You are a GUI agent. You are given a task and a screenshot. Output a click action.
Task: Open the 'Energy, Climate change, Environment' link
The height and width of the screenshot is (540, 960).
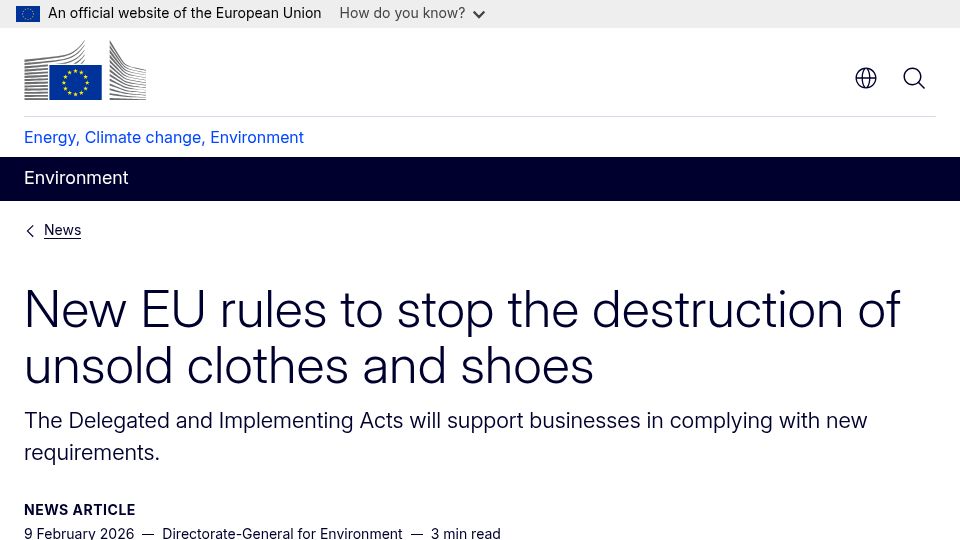pos(163,137)
